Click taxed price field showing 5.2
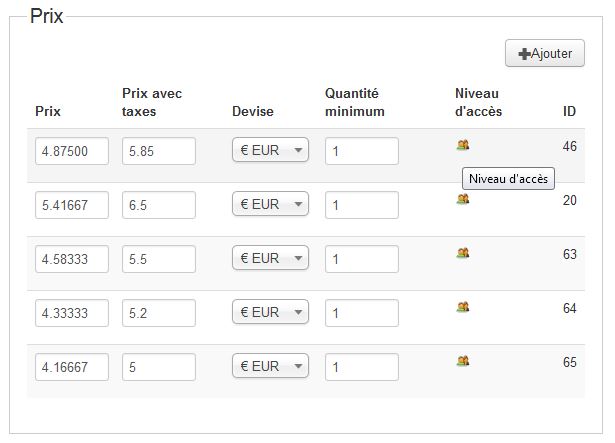The width and height of the screenshot is (615, 443). coord(159,314)
